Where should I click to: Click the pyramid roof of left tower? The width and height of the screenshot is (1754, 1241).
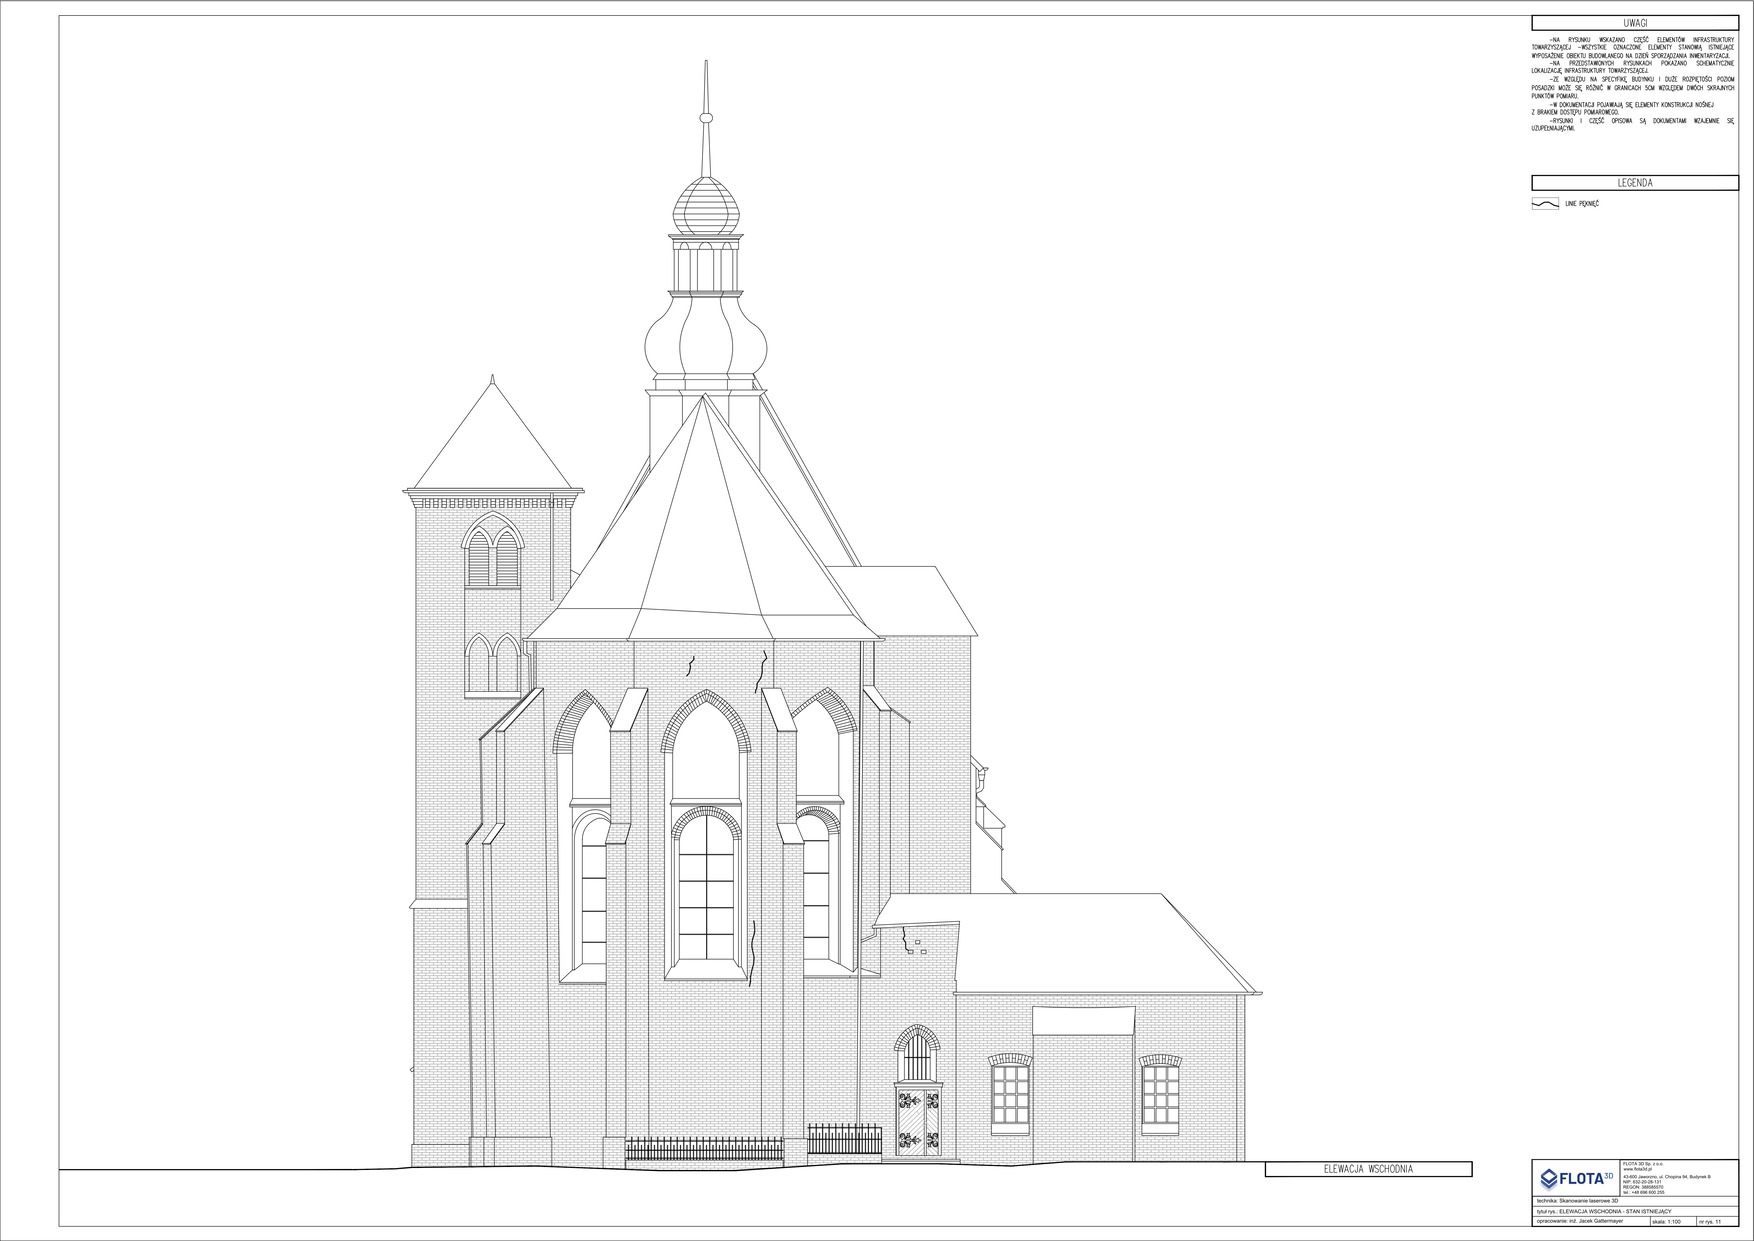click(493, 440)
